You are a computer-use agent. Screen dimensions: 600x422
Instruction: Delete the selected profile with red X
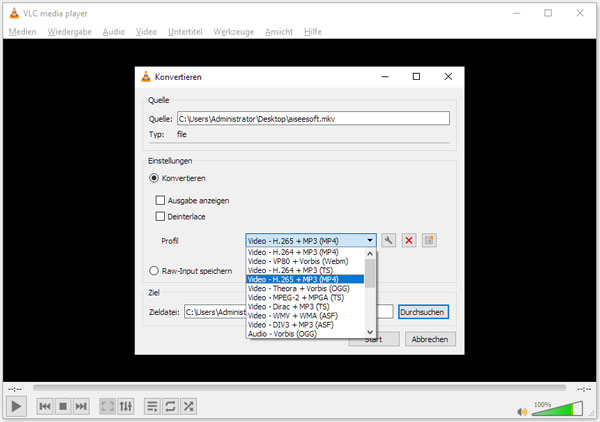coord(409,241)
